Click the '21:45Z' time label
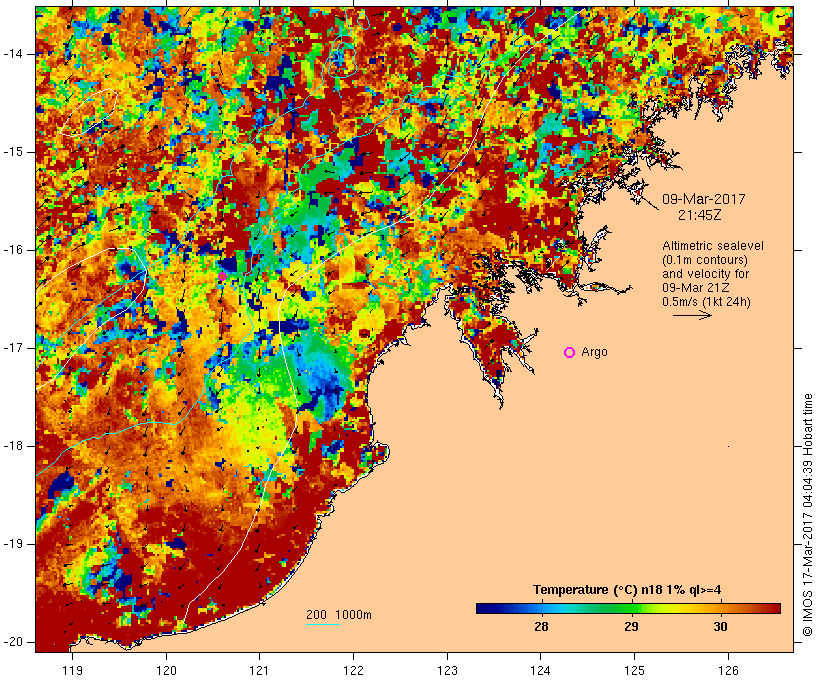 pos(700,214)
